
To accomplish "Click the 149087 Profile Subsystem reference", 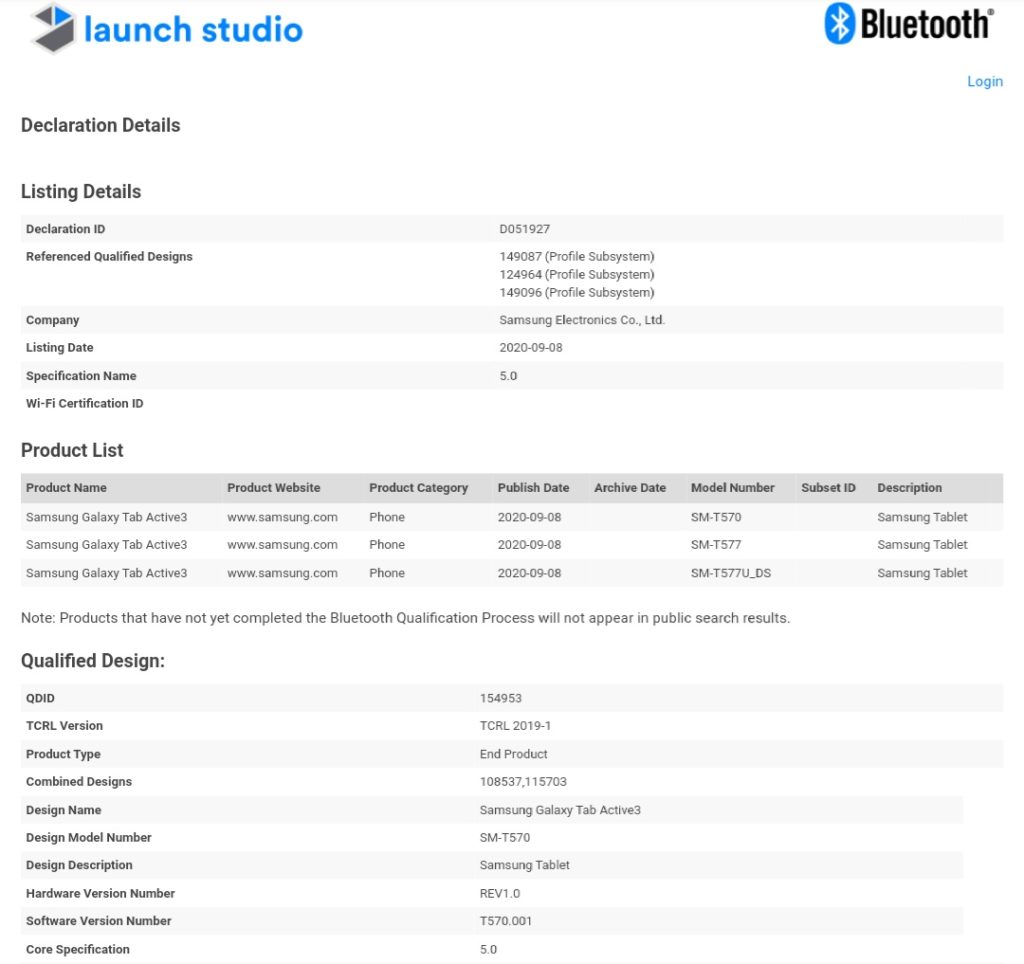I will [x=576, y=257].
